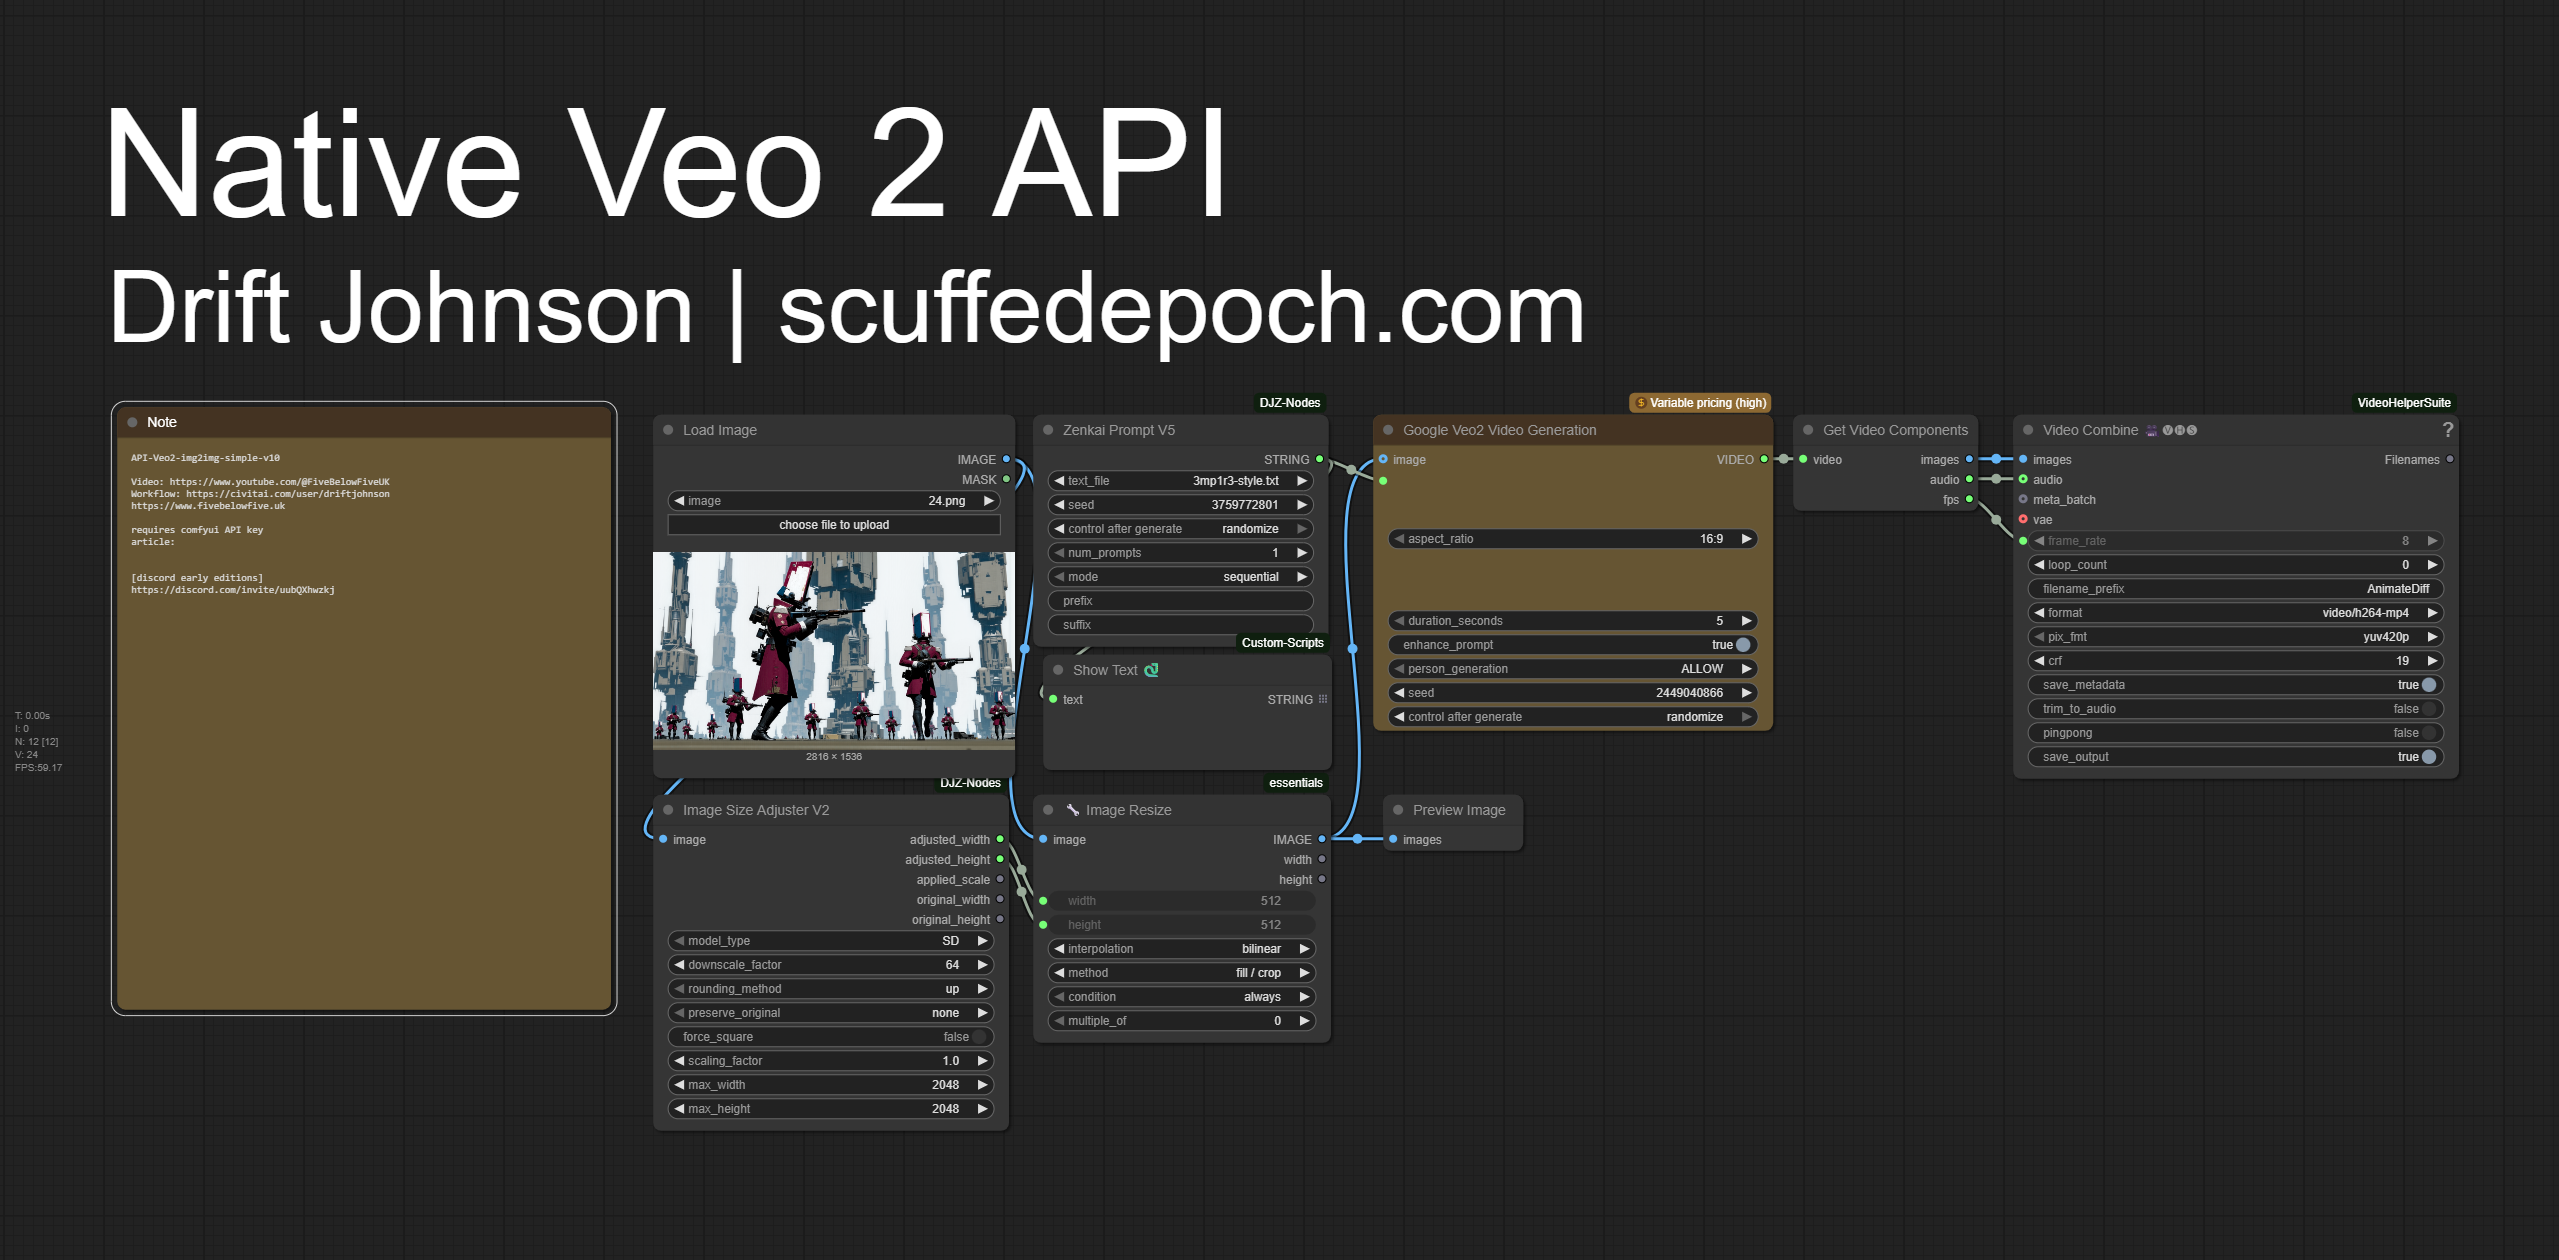Click the loaded image preview thumbnail

[834, 650]
